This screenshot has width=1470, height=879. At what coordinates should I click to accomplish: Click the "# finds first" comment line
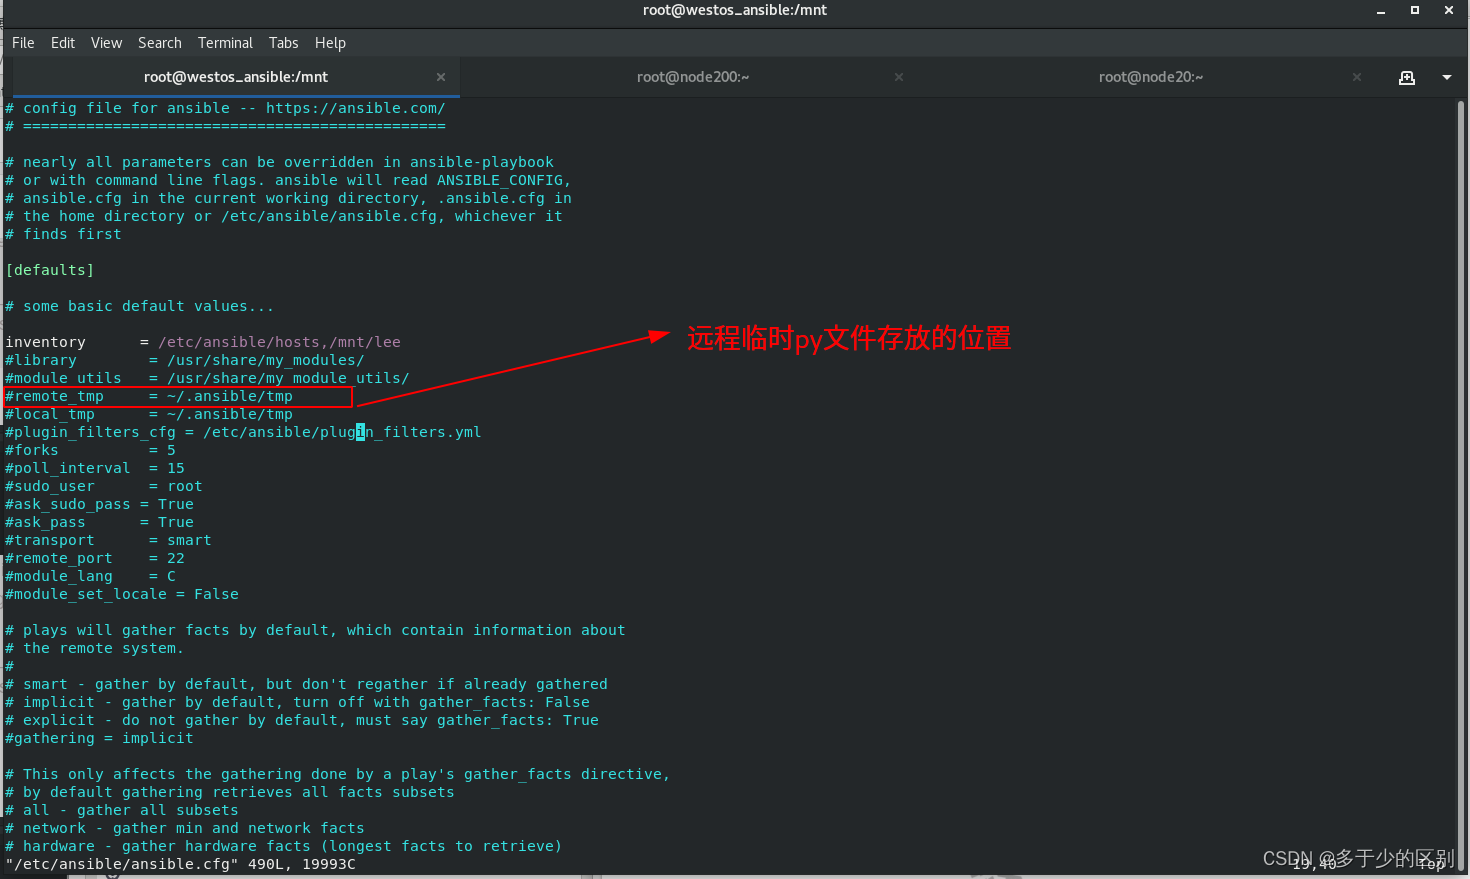63,234
